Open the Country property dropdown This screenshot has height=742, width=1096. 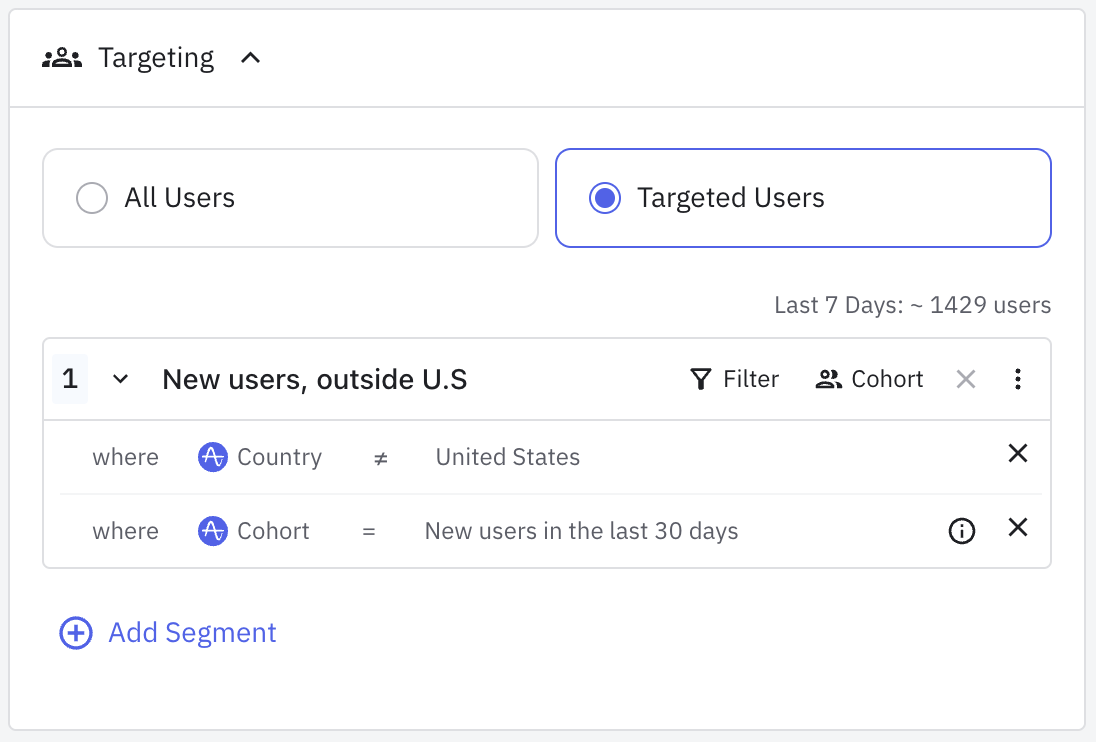tap(279, 457)
